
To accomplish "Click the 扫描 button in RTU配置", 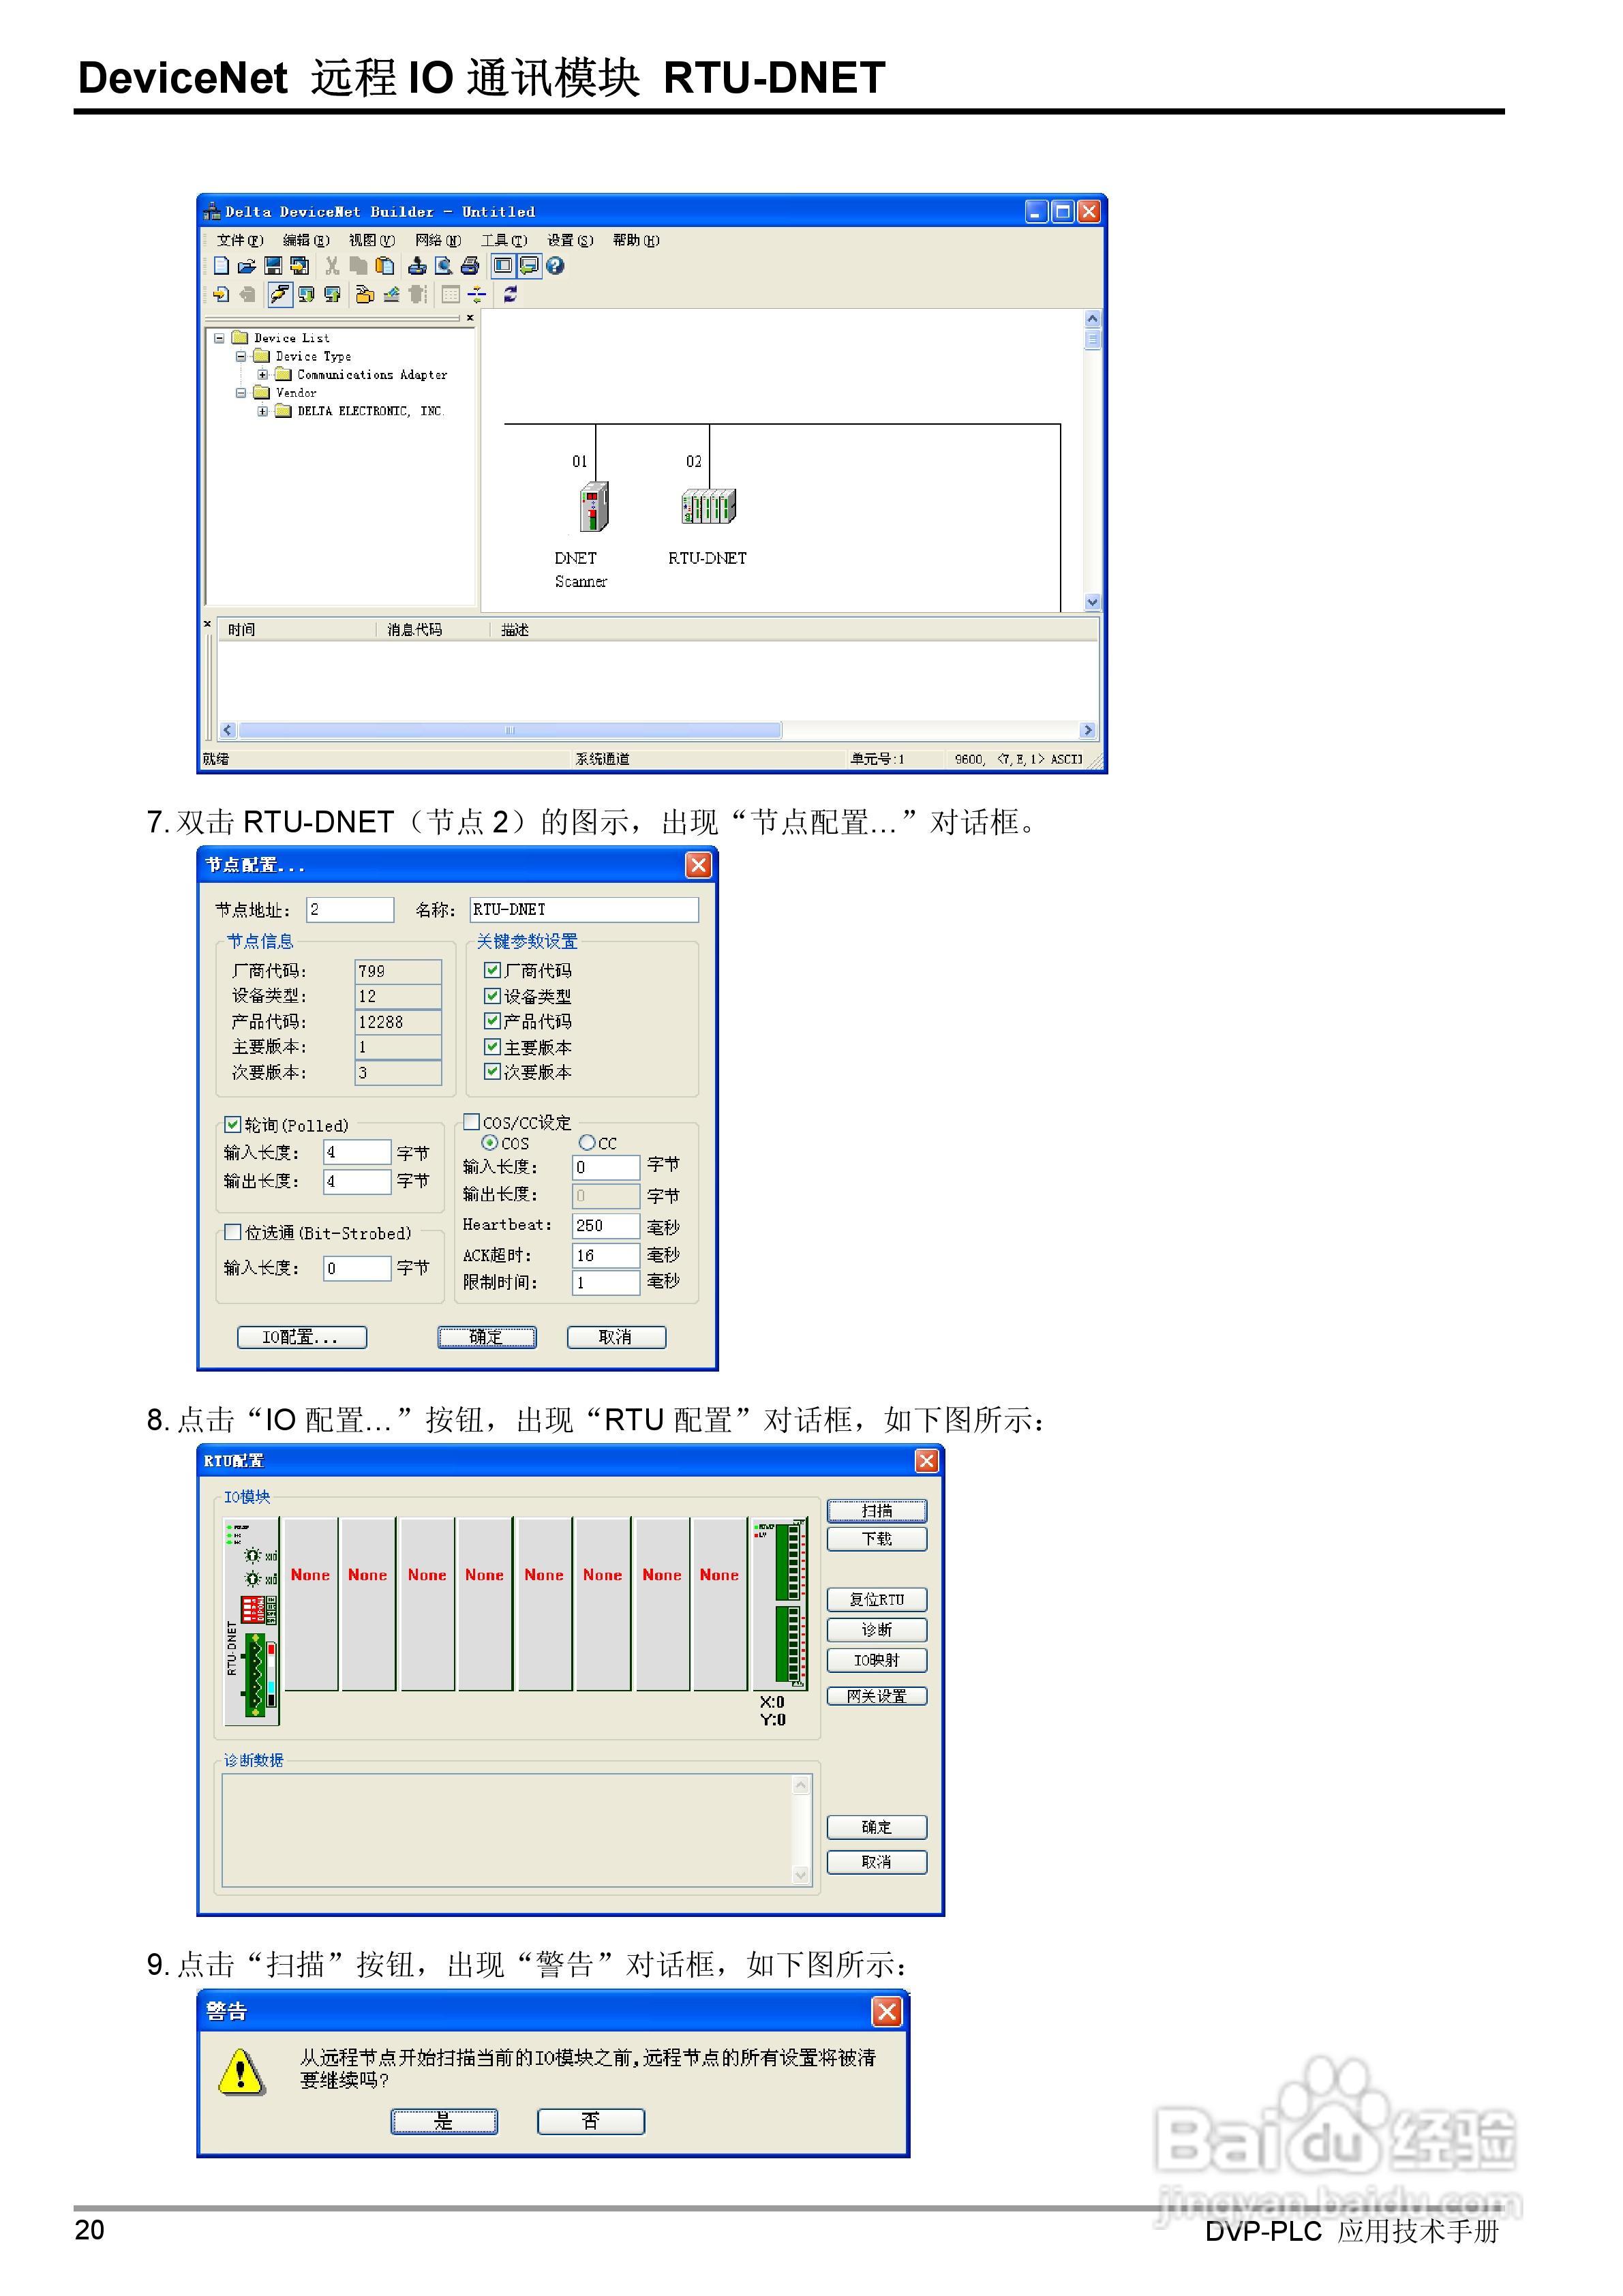I will point(876,1510).
